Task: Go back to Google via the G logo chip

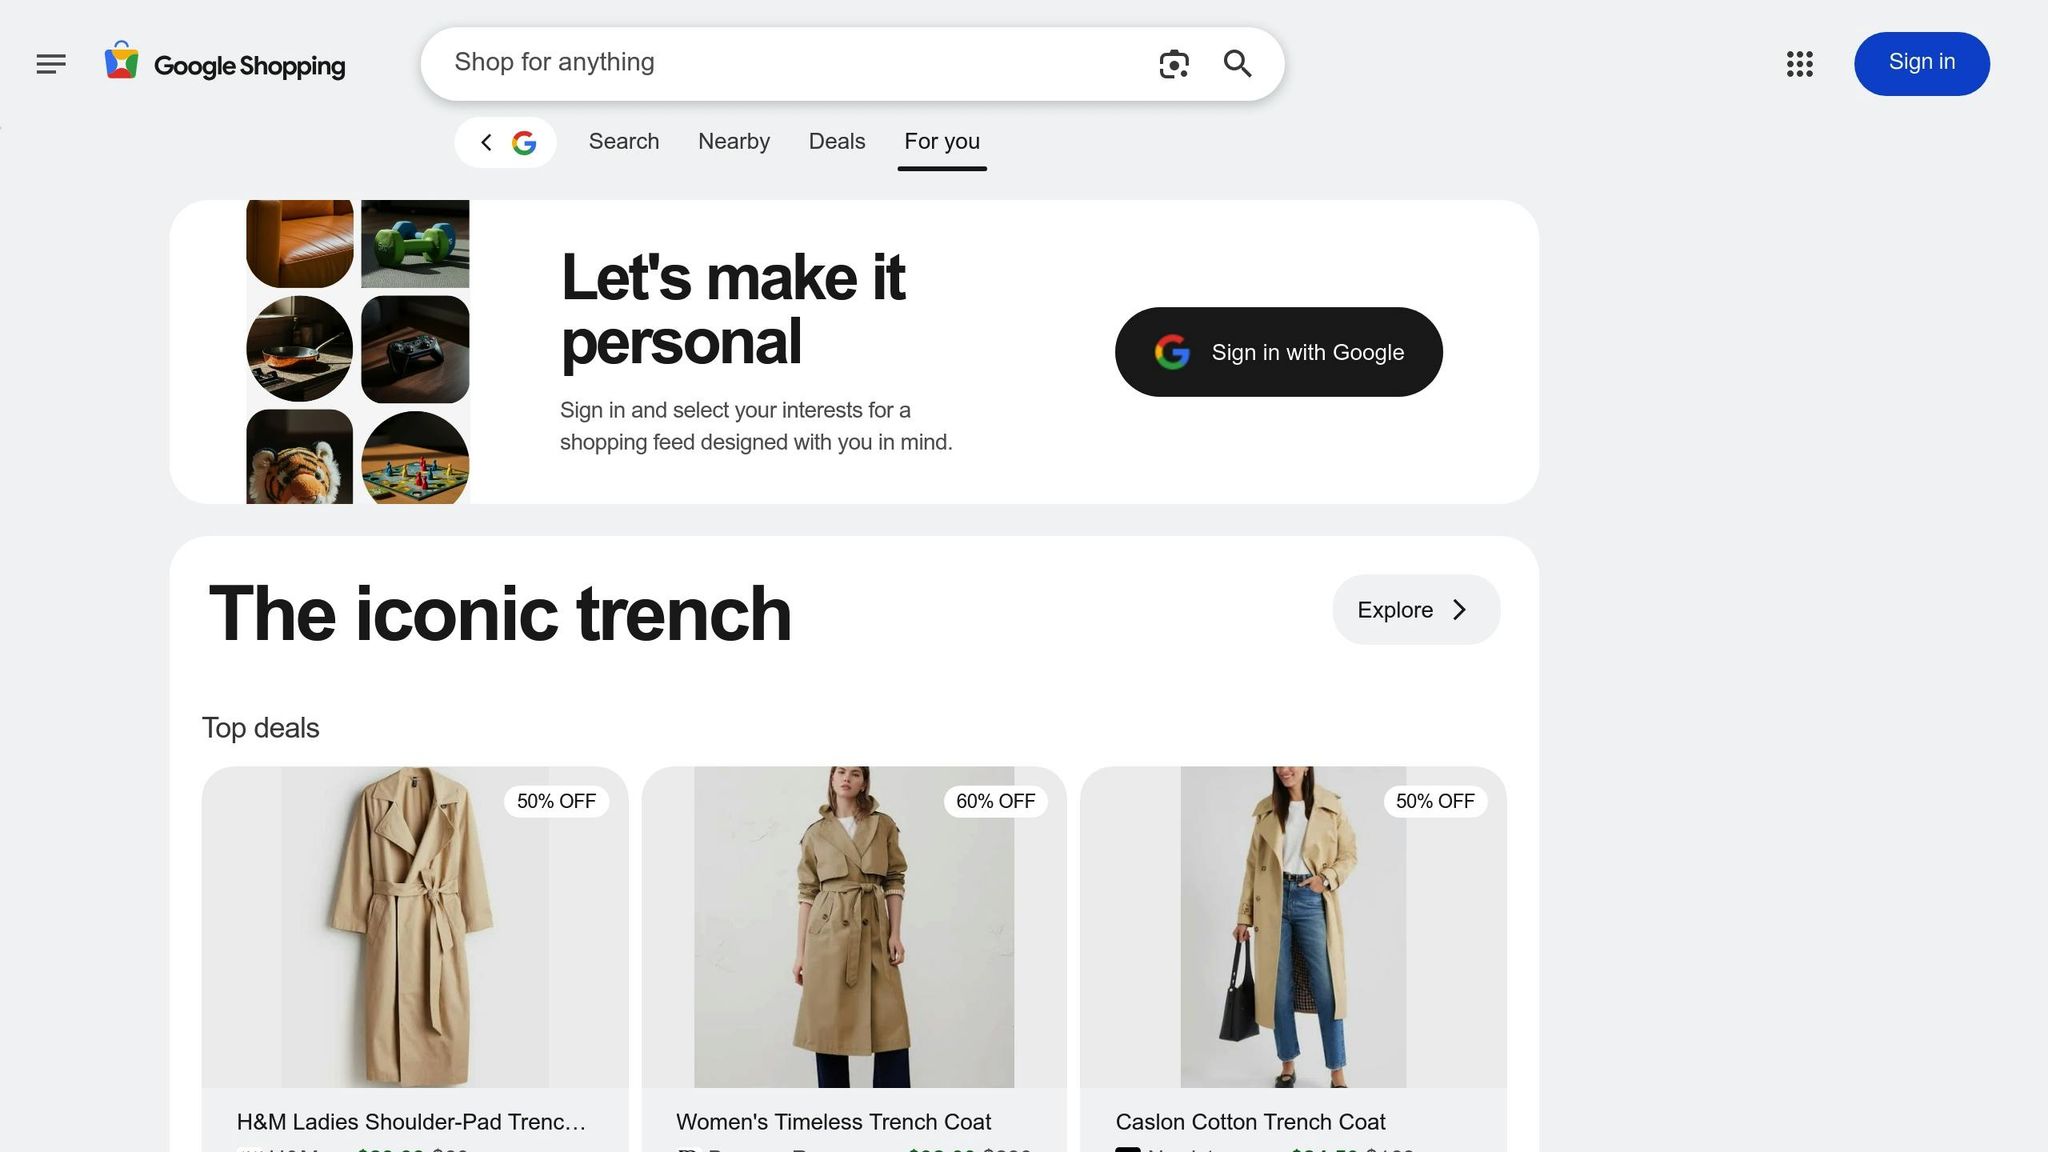Action: (x=524, y=142)
